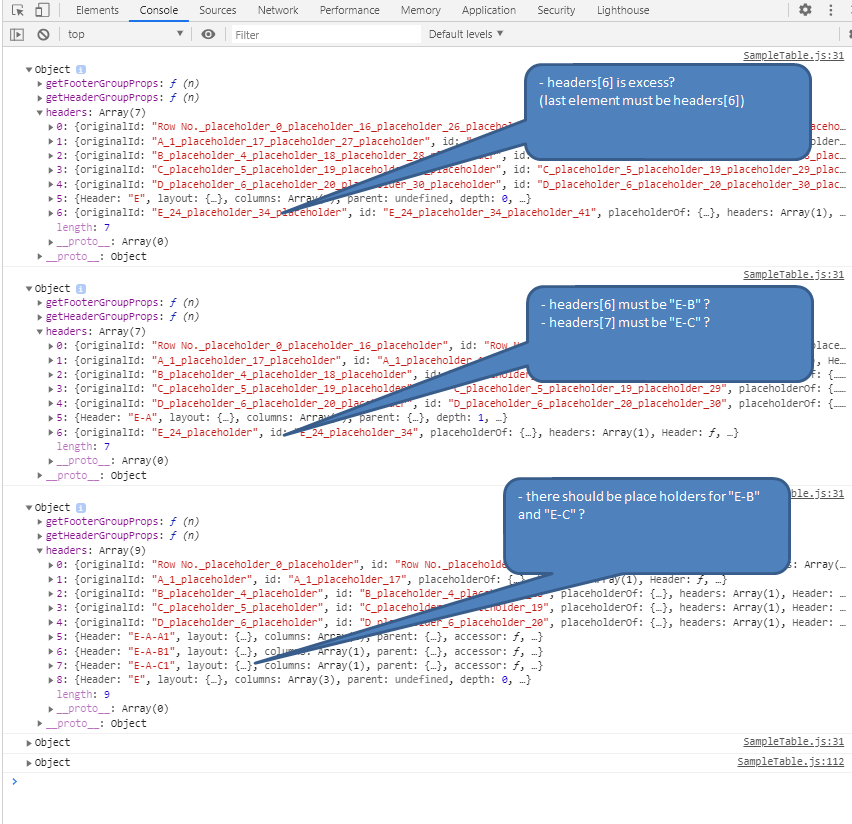The height and width of the screenshot is (824, 852).
Task: Expand header entry with Header "E-A-A1"
Action: coord(51,637)
